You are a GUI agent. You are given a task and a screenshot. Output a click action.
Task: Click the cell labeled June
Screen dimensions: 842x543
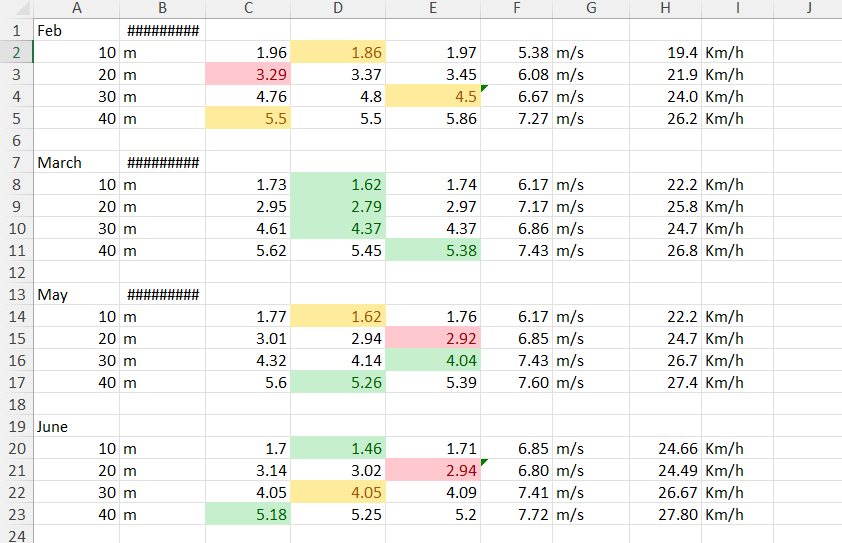[76, 426]
